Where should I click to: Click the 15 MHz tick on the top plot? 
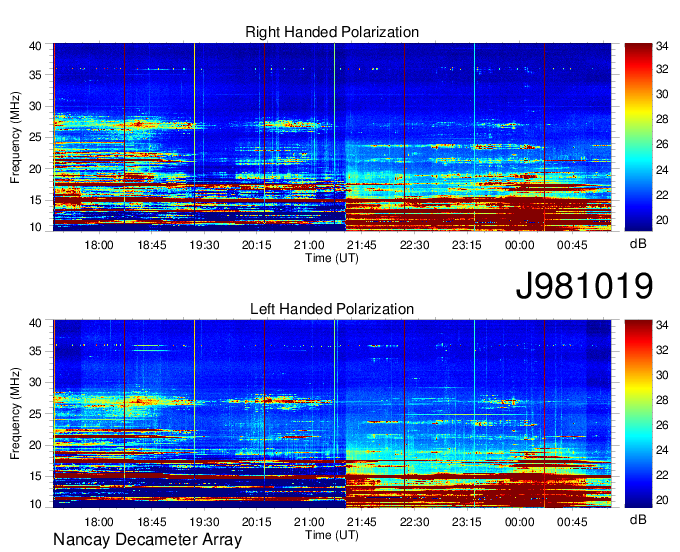[x=36, y=200]
